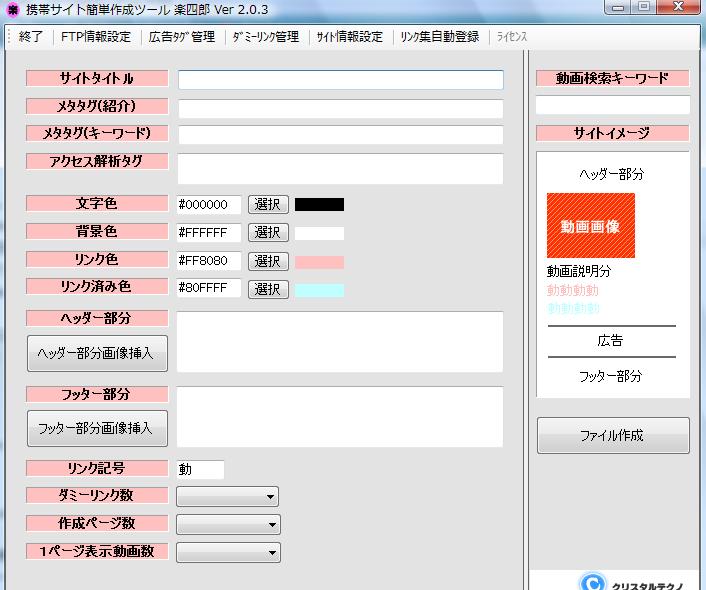Screen dimensions: 706x590
Task: Open the 作成ページ数 dropdown
Action: [x=228, y=524]
